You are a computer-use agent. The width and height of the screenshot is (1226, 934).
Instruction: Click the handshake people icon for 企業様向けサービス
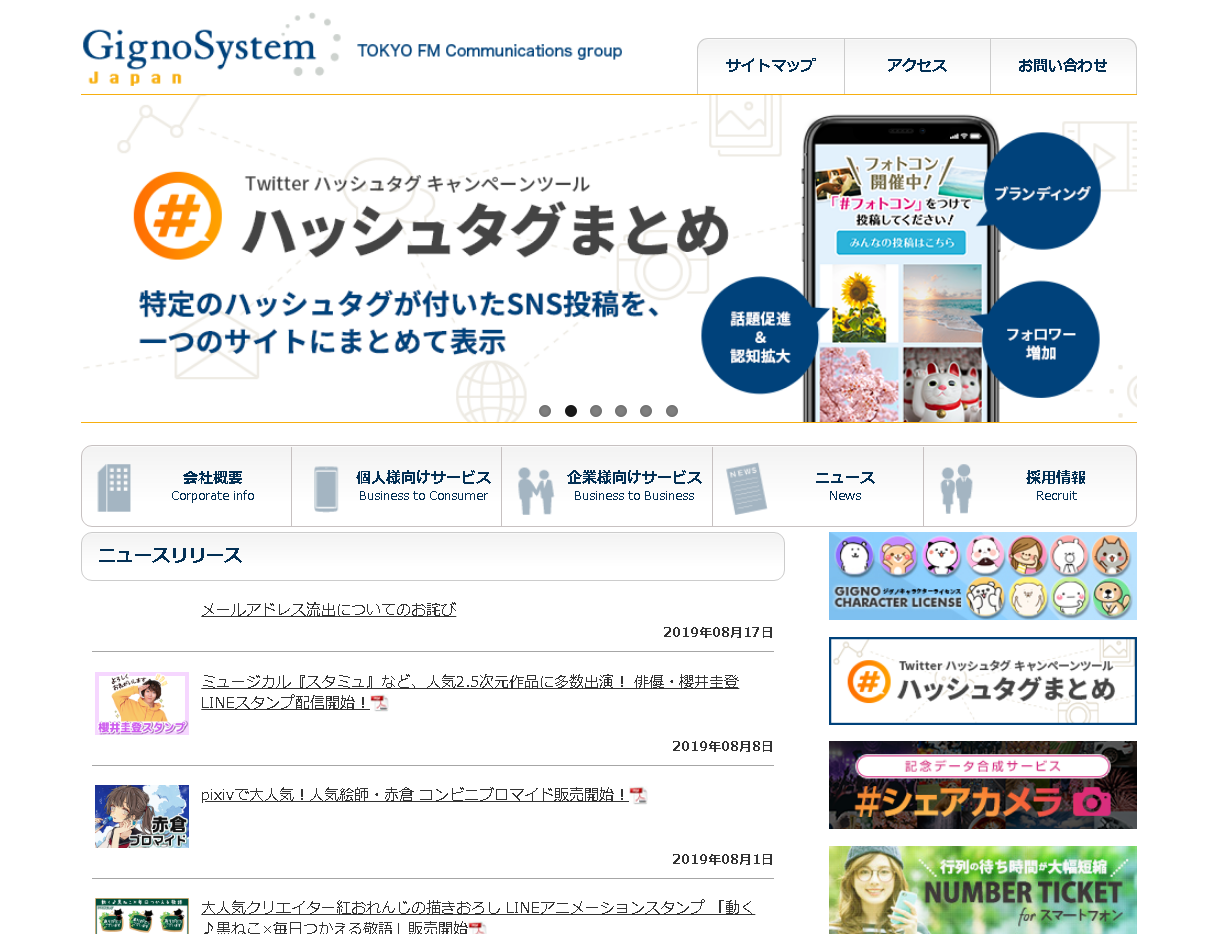point(536,489)
